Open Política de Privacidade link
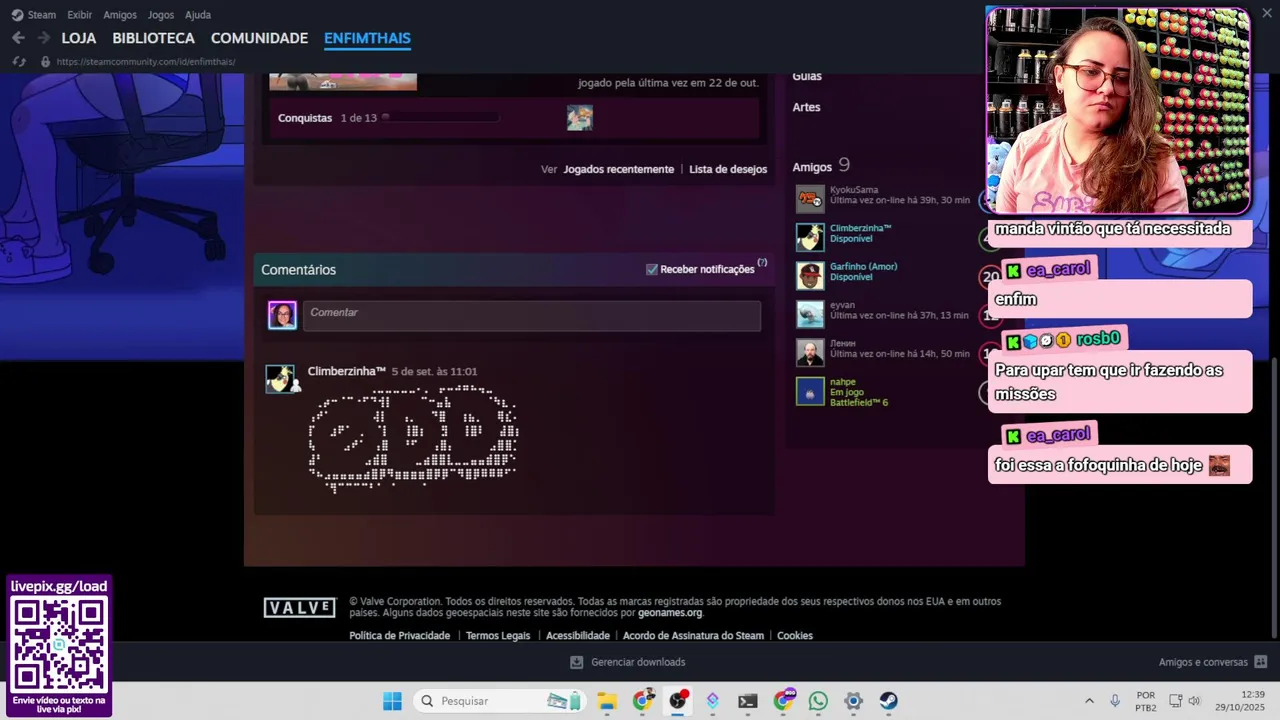The image size is (1280, 720). (x=400, y=636)
